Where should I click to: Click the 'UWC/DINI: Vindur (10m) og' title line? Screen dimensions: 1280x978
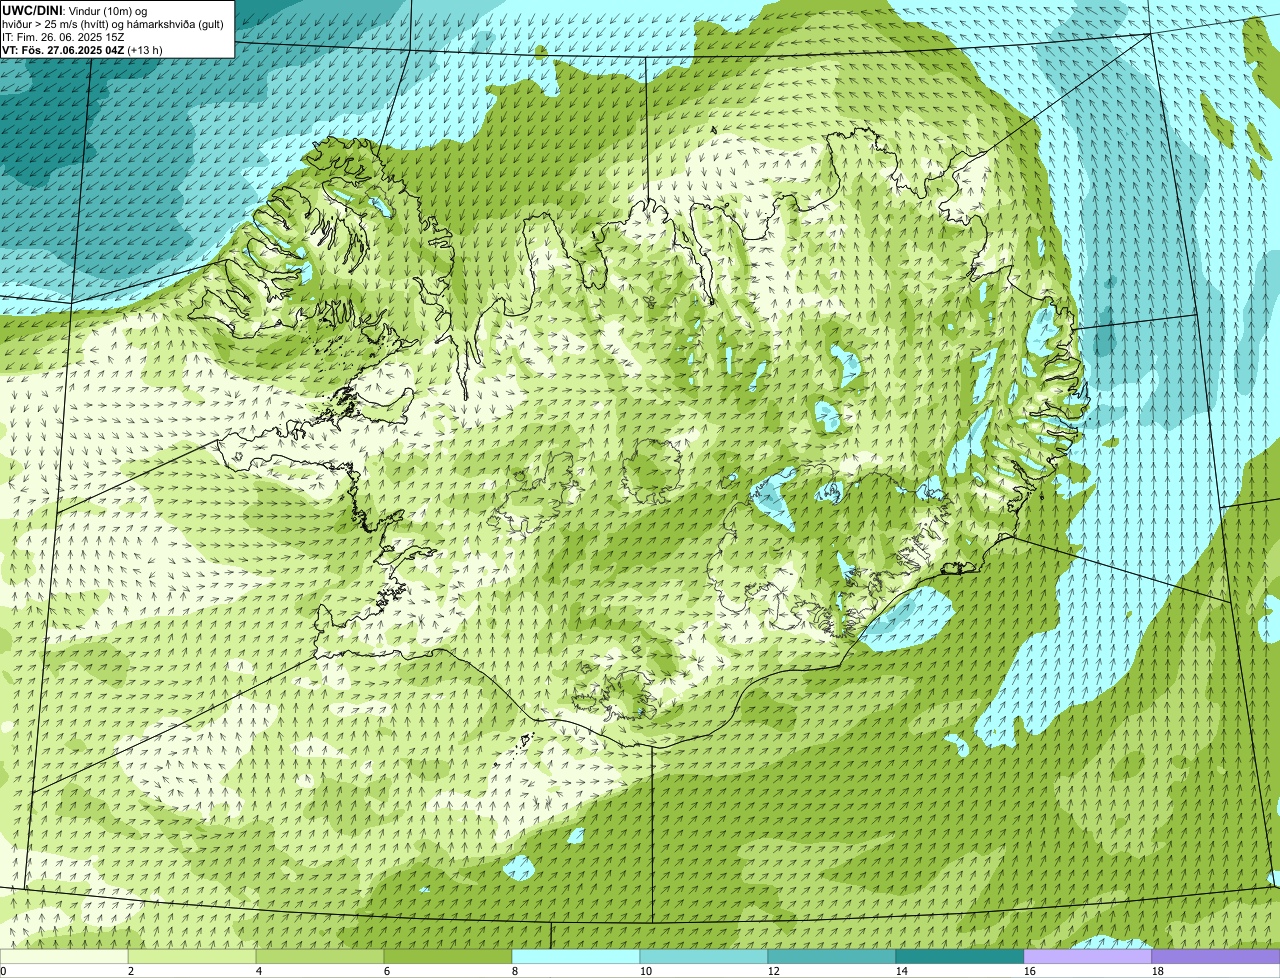(x=74, y=10)
